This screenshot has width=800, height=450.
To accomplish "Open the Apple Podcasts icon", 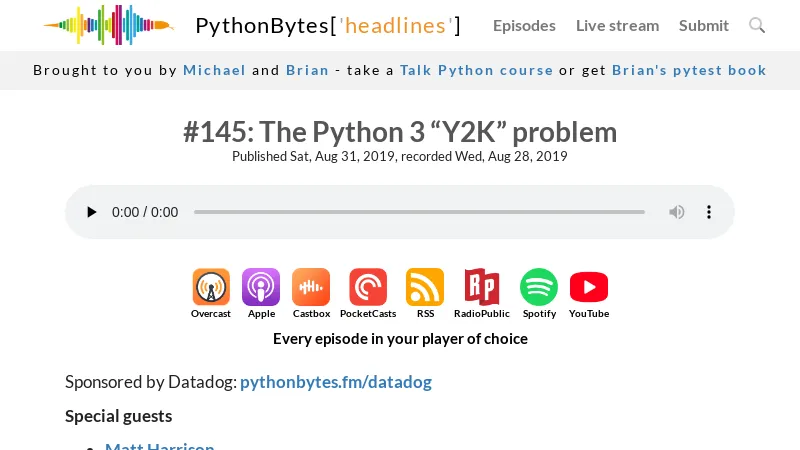I will click(261, 288).
